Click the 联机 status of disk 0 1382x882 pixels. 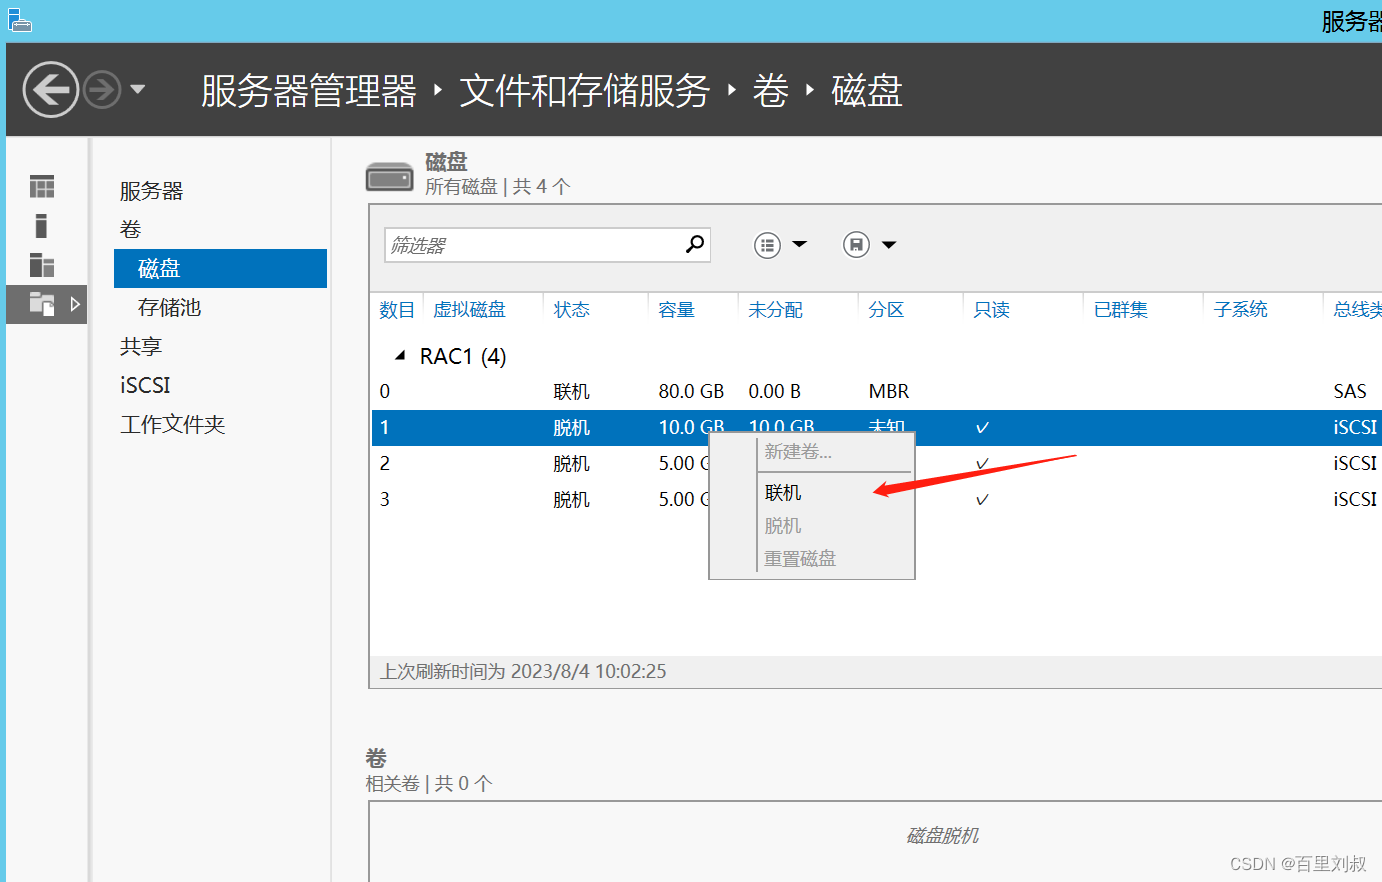572,391
